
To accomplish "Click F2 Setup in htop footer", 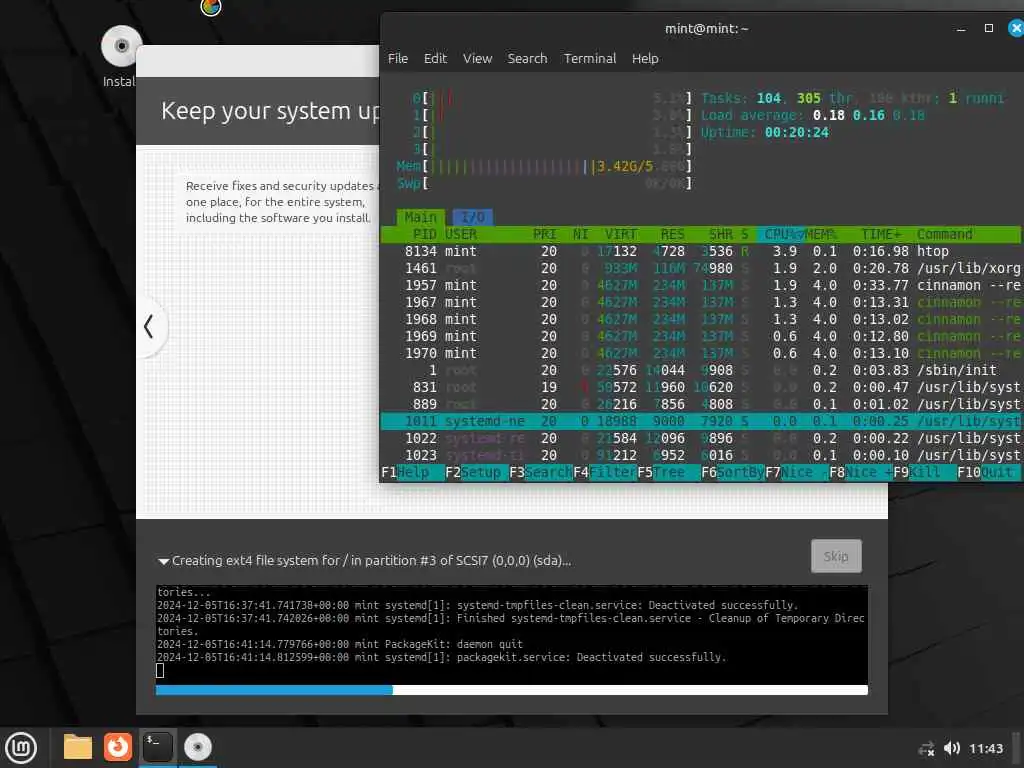I will tap(476, 472).
